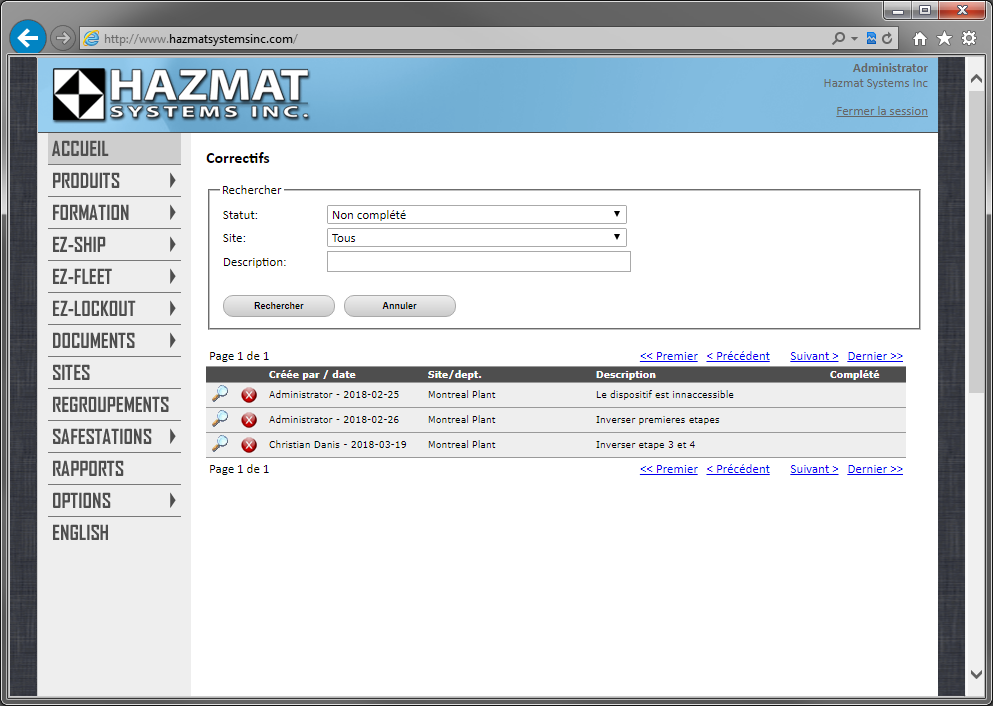Click the bottom '< Précédent' pagination link
This screenshot has width=993, height=706.
[x=738, y=469]
